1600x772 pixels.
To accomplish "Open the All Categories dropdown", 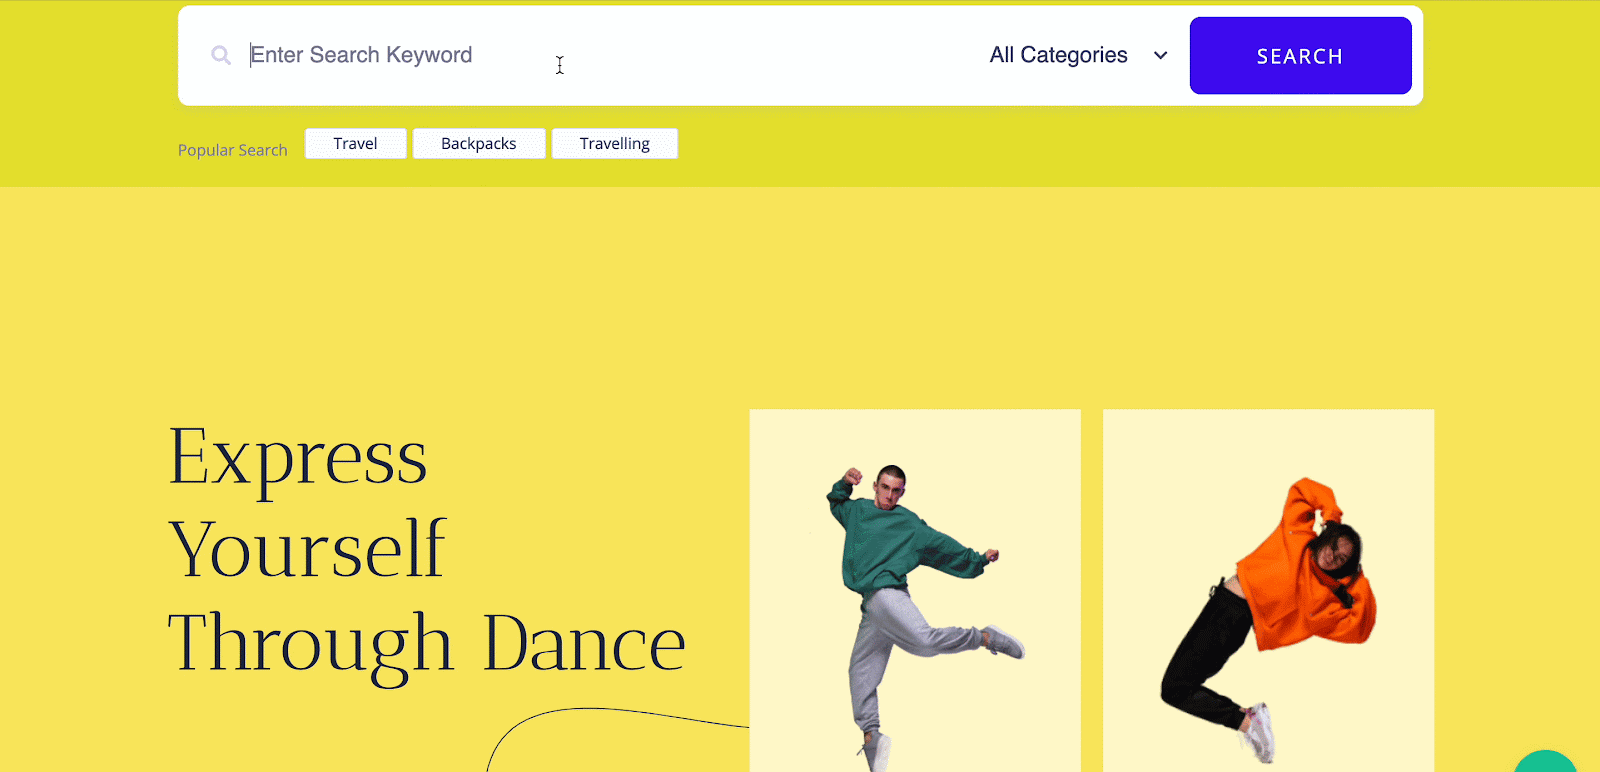I will point(1060,55).
